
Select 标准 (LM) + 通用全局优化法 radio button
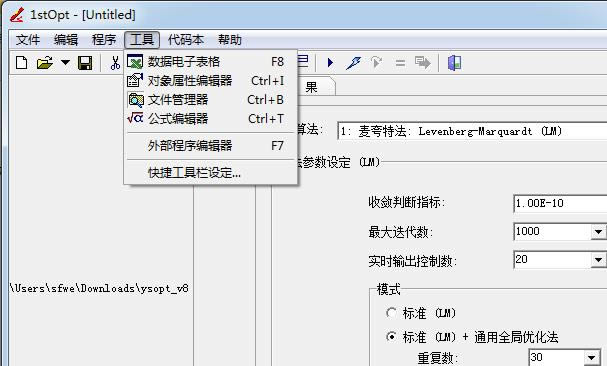[391, 337]
